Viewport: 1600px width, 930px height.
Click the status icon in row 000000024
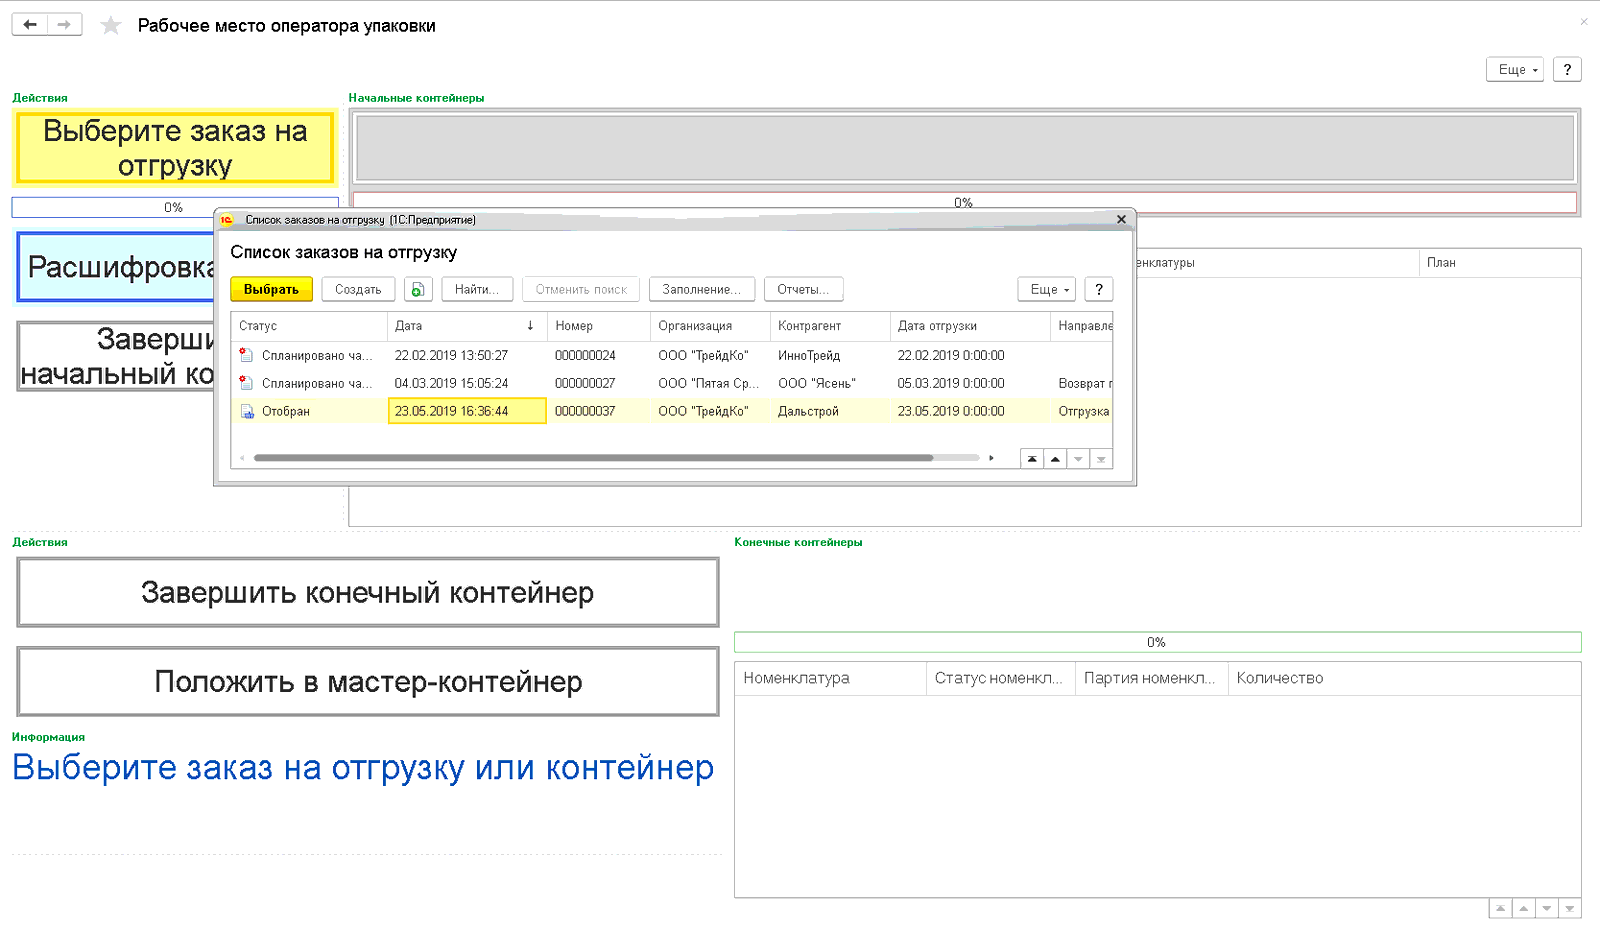[246, 354]
